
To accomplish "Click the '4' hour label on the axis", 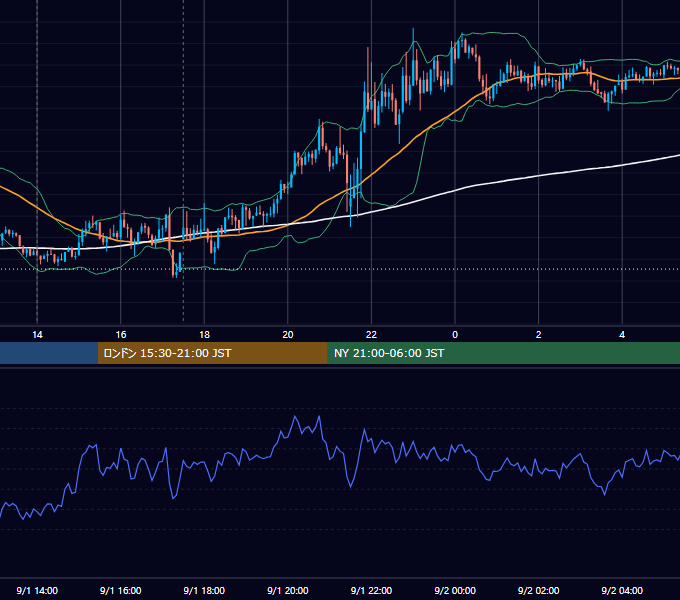I will click(x=622, y=335).
